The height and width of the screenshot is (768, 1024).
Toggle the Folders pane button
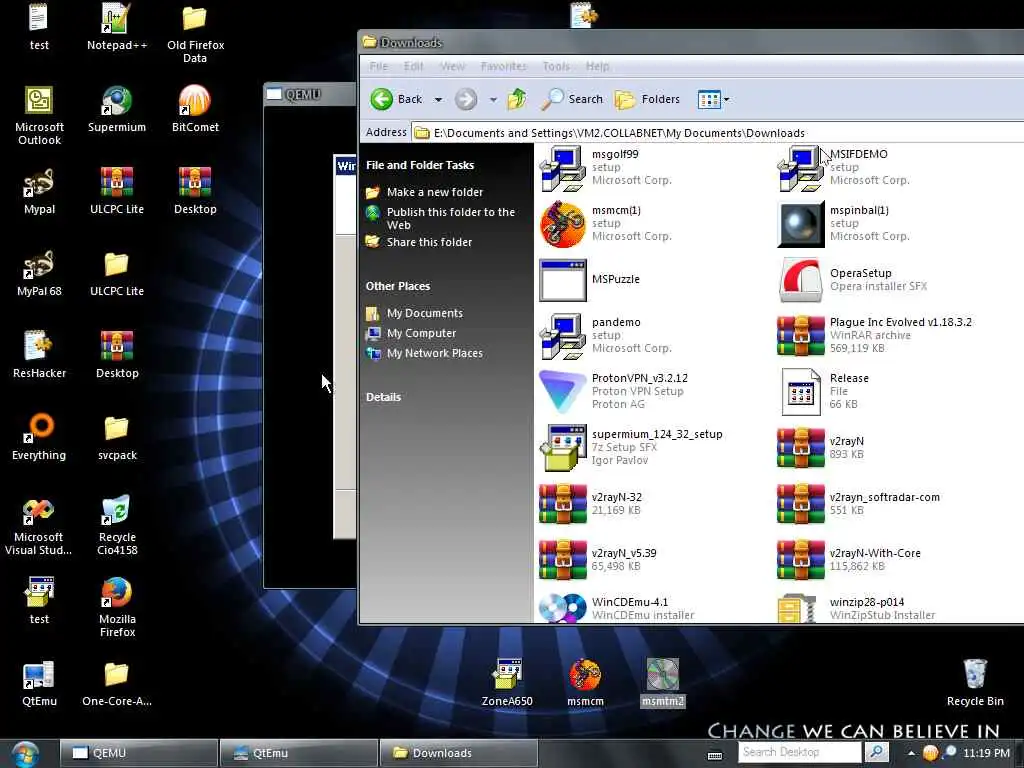pyautogui.click(x=647, y=99)
